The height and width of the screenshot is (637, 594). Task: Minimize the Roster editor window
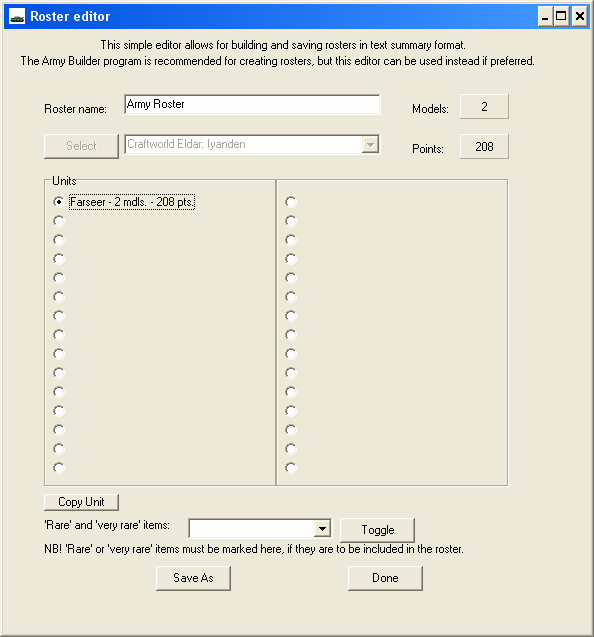tap(545, 17)
